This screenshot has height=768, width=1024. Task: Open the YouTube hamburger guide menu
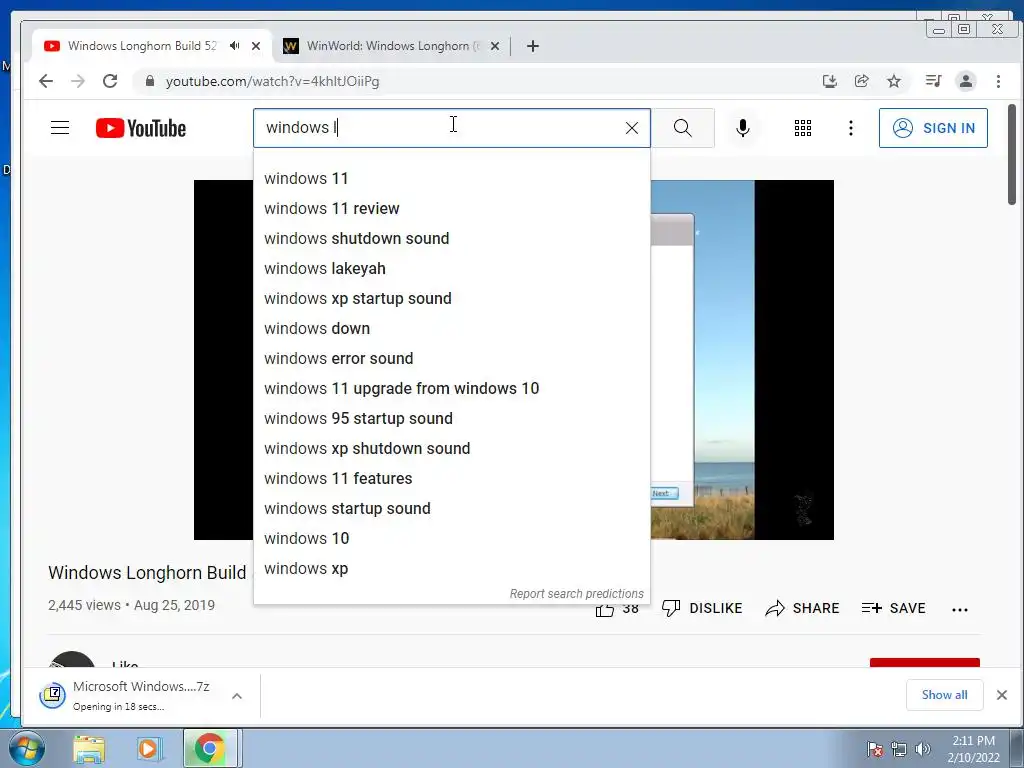(60, 127)
